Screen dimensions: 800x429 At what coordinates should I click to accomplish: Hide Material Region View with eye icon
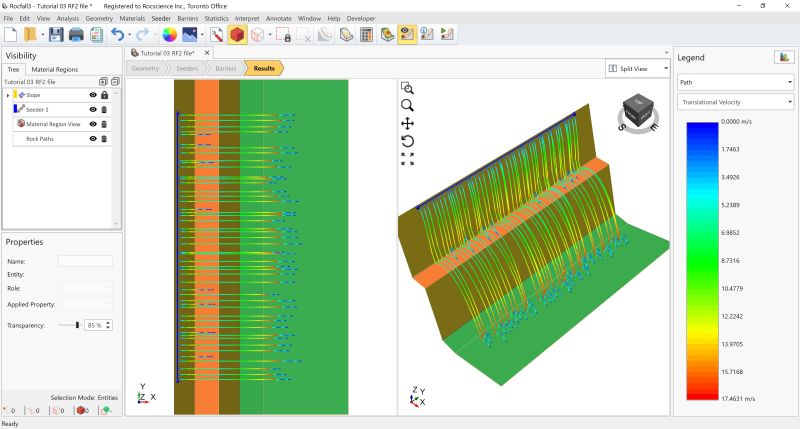(x=93, y=124)
